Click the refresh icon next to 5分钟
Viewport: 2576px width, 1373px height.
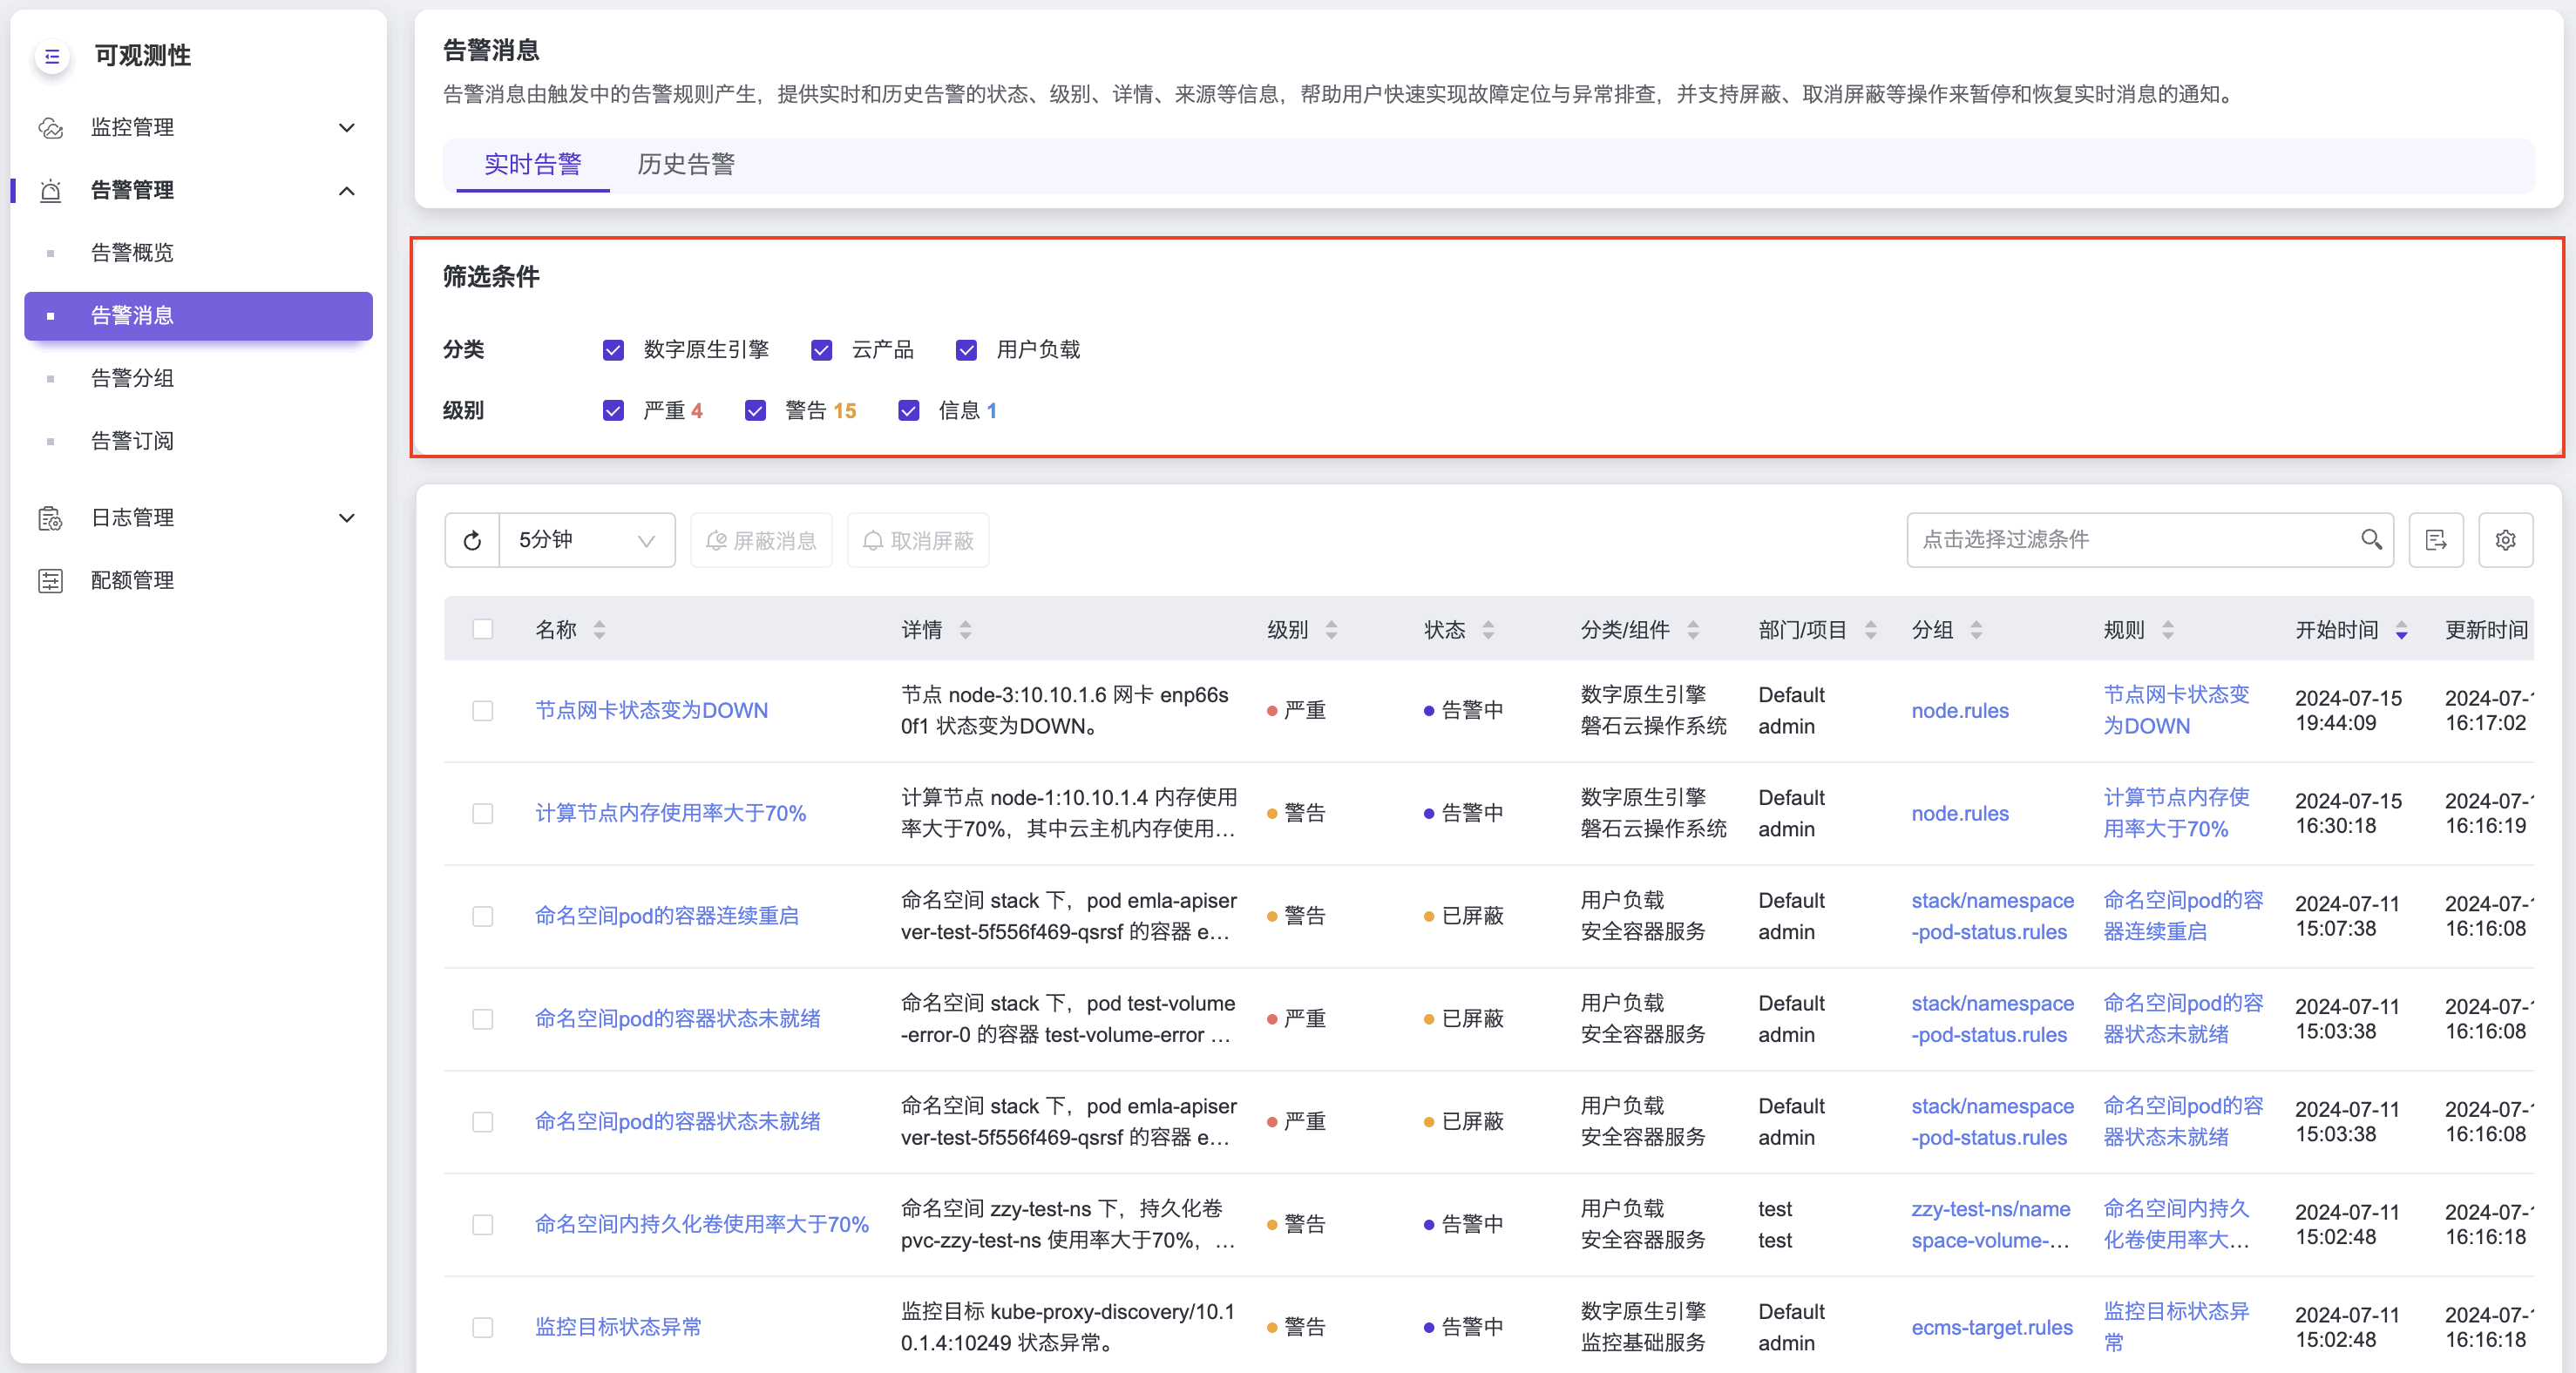[472, 540]
